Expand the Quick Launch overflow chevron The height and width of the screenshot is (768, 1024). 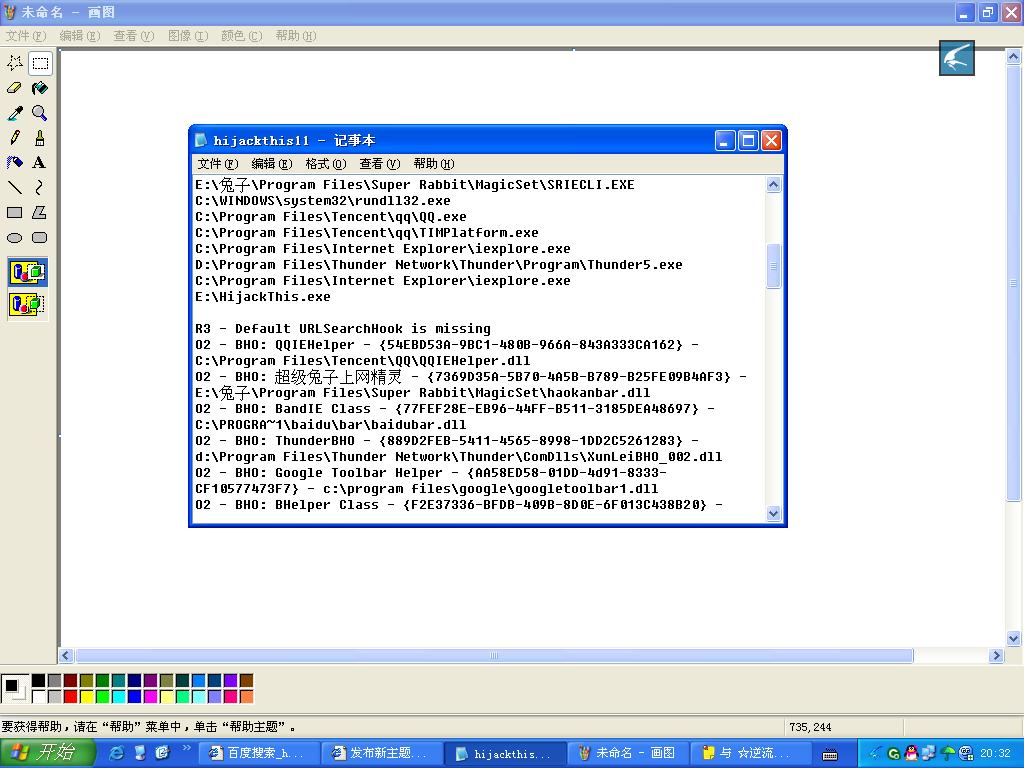(x=186, y=748)
